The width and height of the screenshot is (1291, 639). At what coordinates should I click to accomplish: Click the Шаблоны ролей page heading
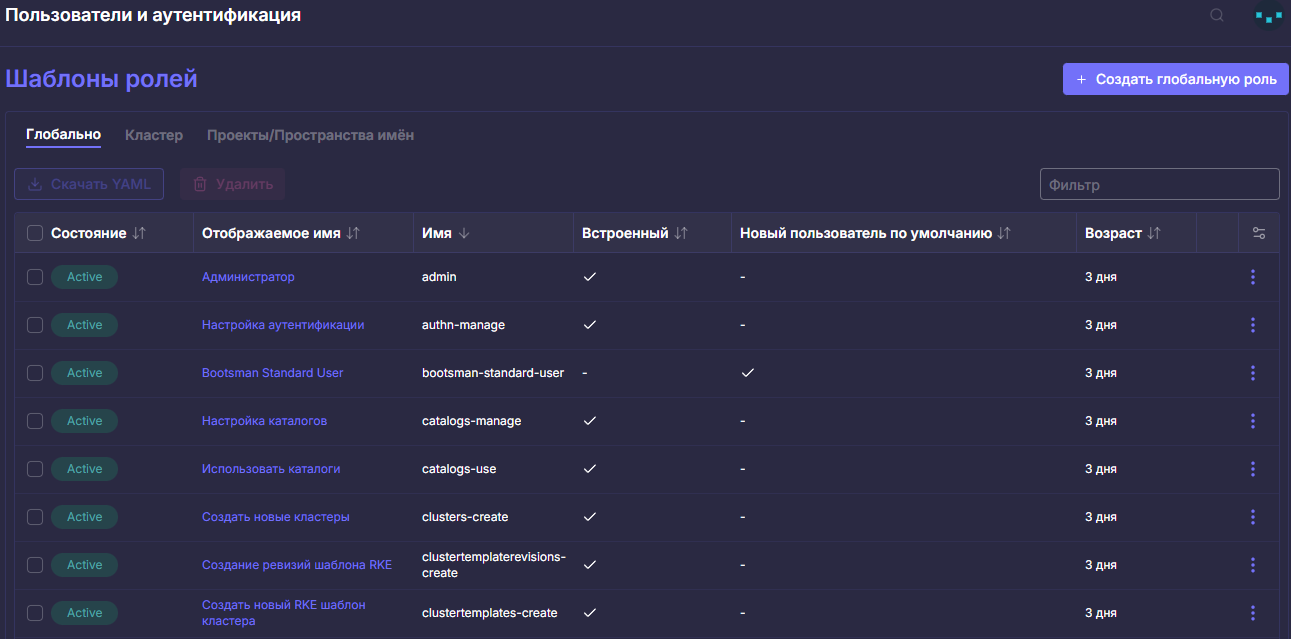coord(102,79)
